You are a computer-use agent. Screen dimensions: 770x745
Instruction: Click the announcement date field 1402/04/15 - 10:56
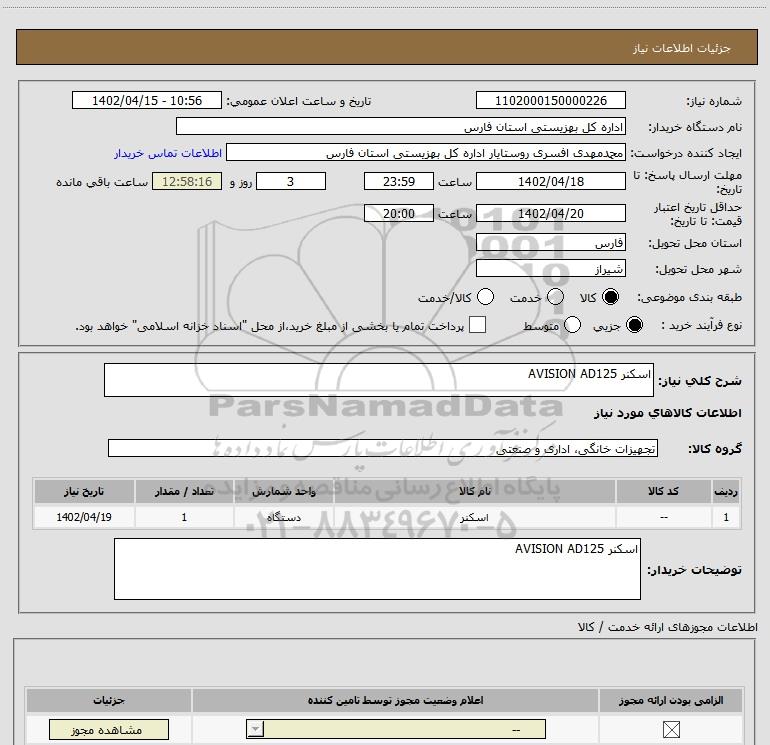coord(147,101)
